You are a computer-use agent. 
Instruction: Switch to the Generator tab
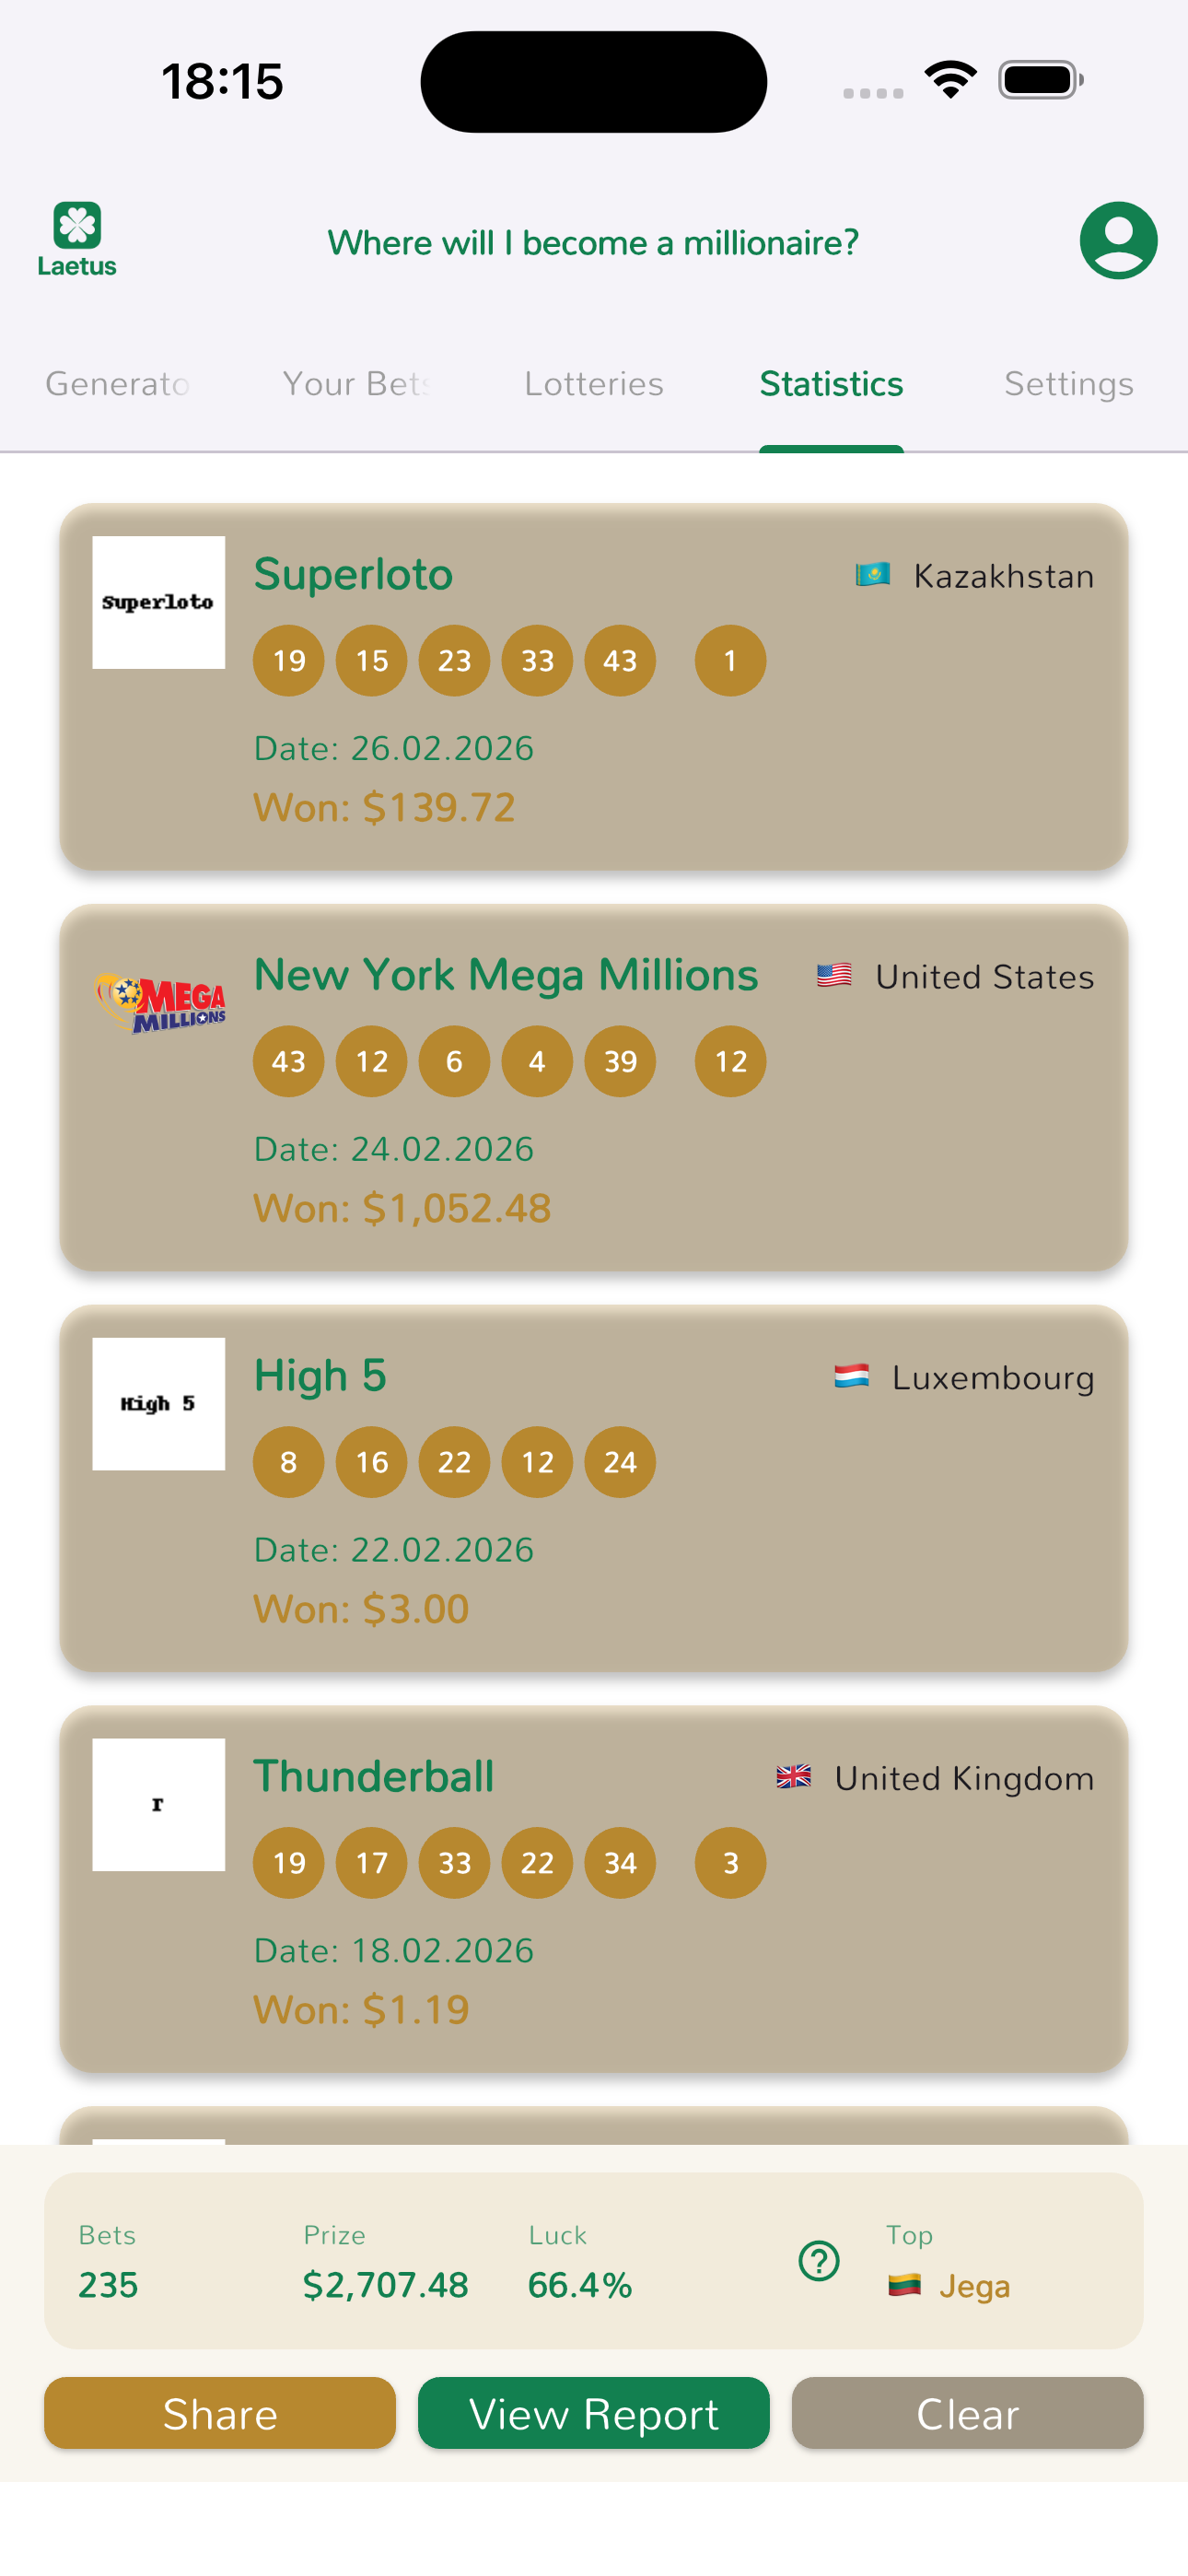[x=118, y=384]
